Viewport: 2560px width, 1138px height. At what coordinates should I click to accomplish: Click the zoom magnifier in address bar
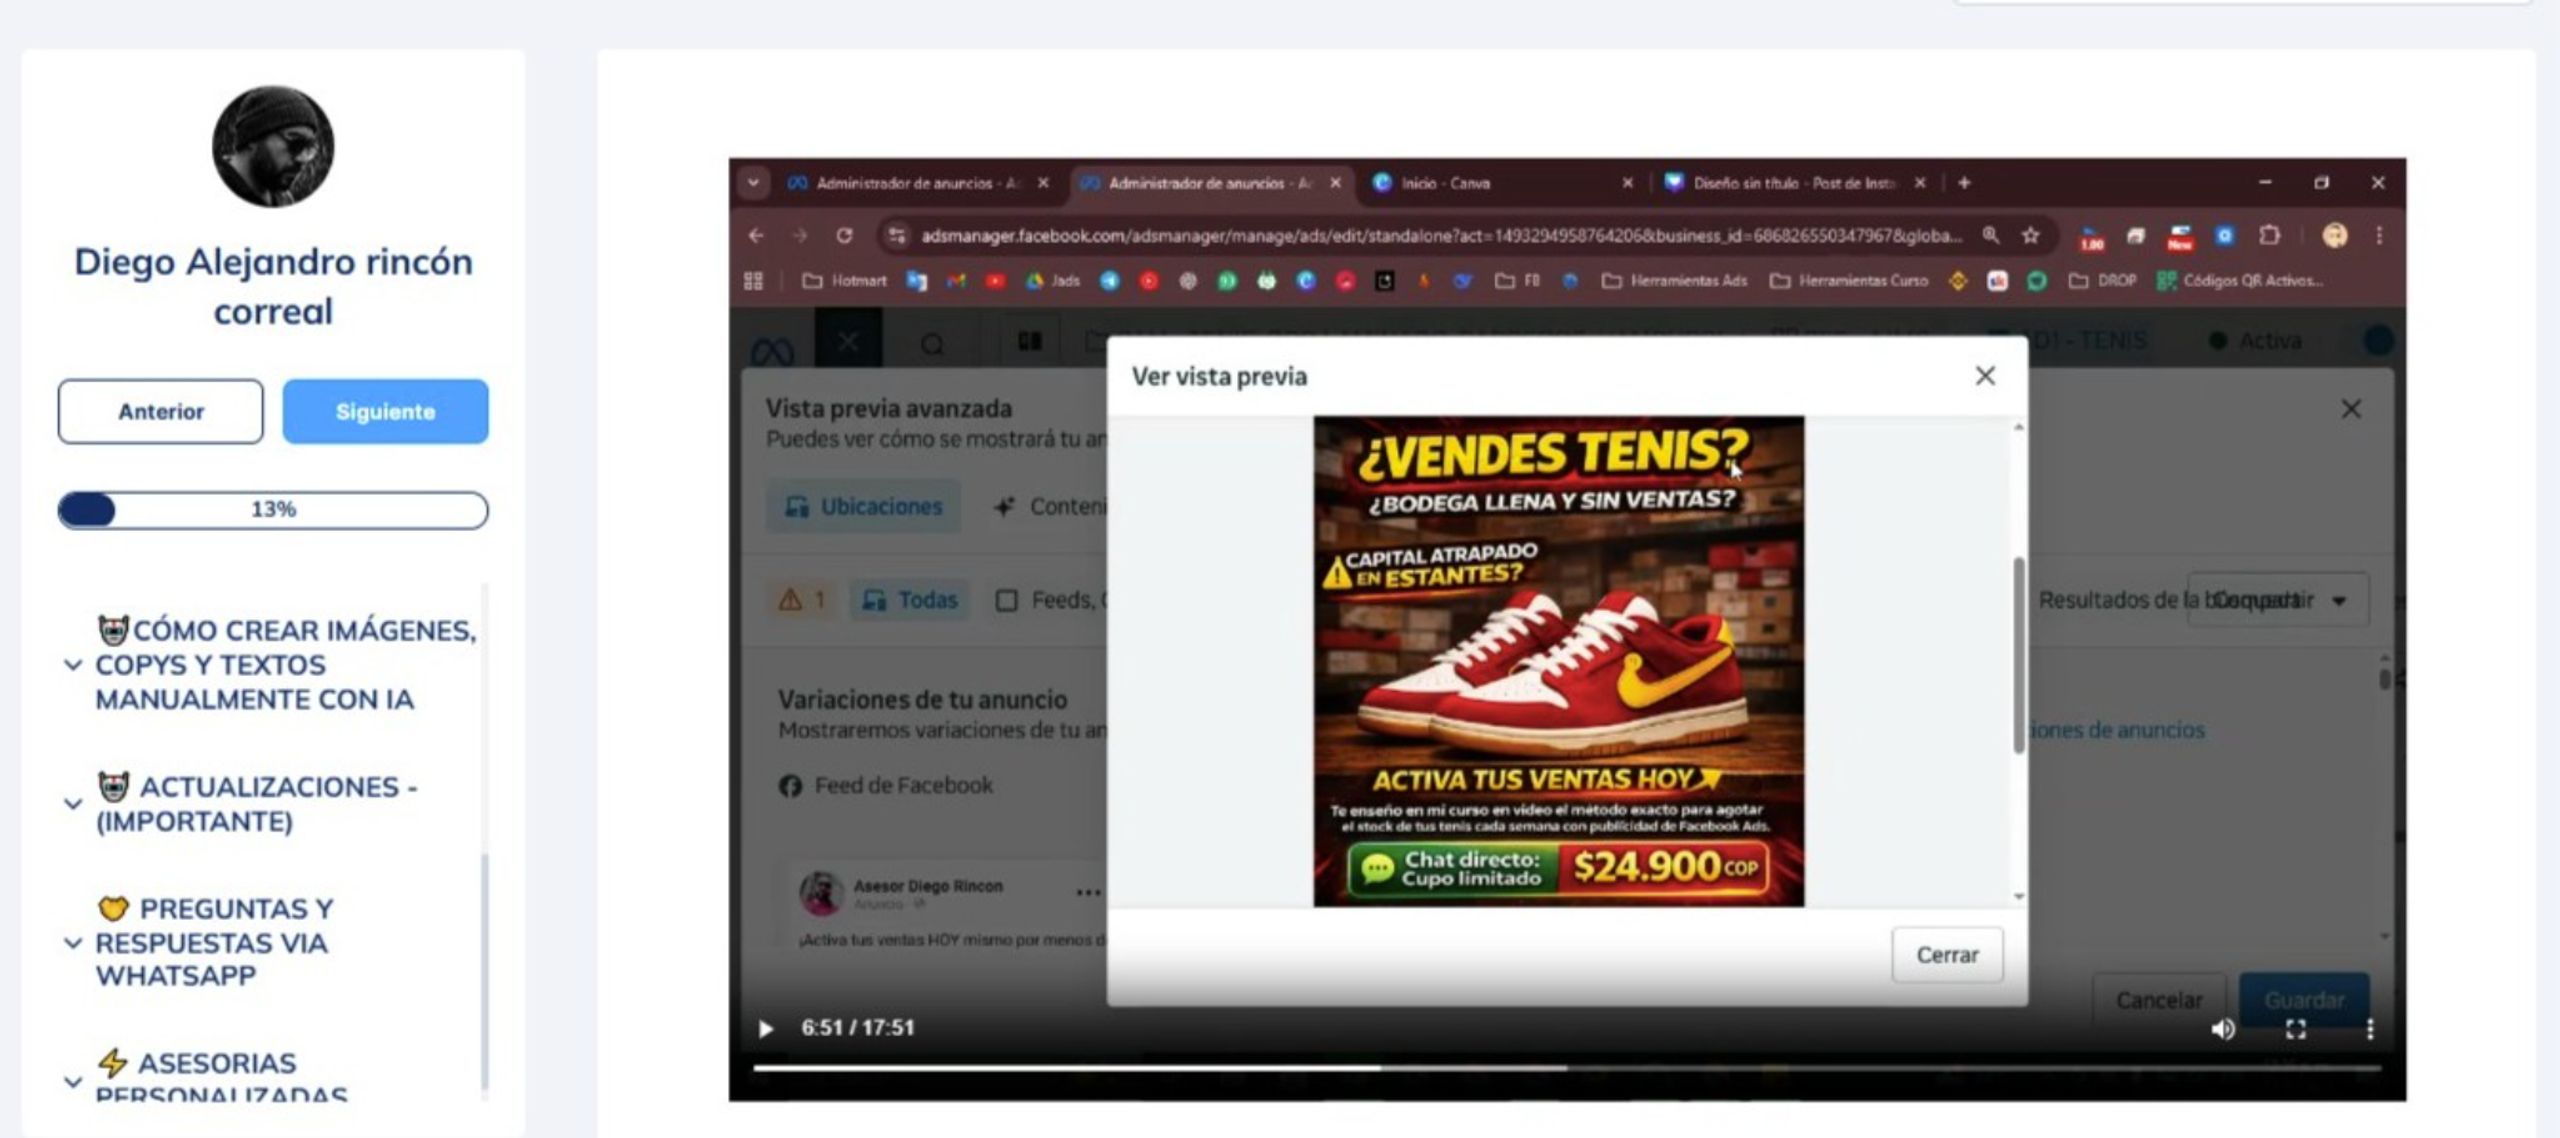click(x=1991, y=235)
